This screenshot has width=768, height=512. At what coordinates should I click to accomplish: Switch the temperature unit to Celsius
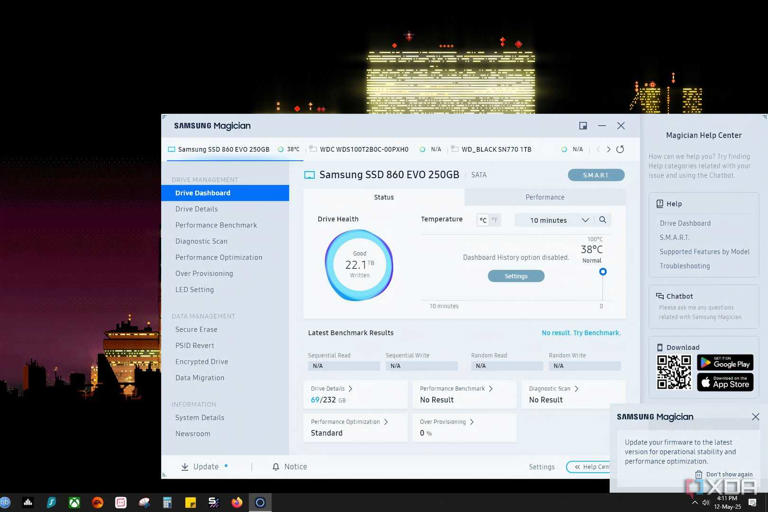[x=483, y=220]
